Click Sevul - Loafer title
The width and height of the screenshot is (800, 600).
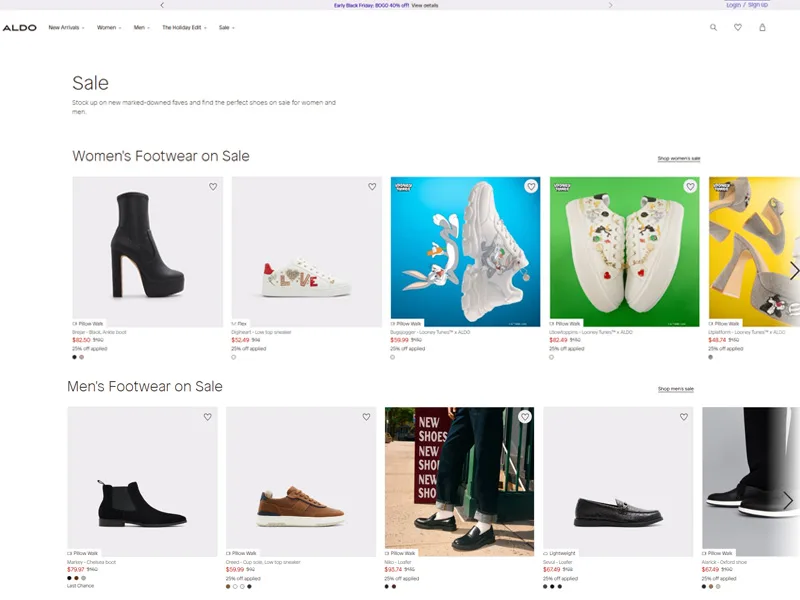point(558,562)
